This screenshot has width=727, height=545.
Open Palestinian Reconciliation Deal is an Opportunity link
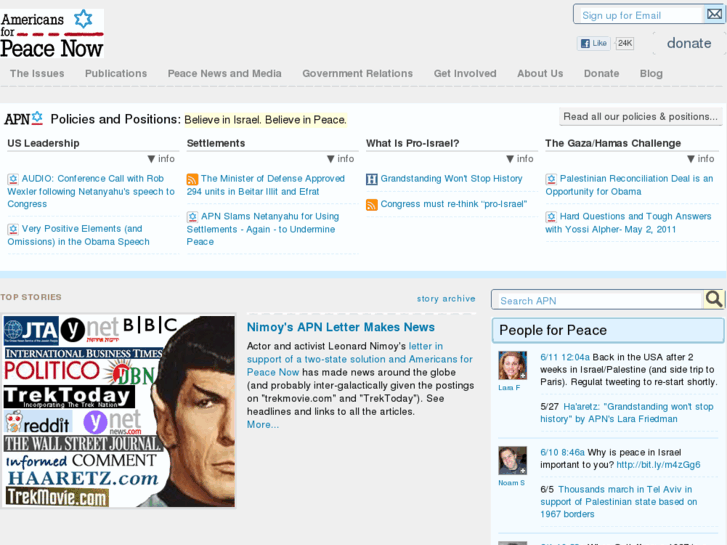point(629,185)
